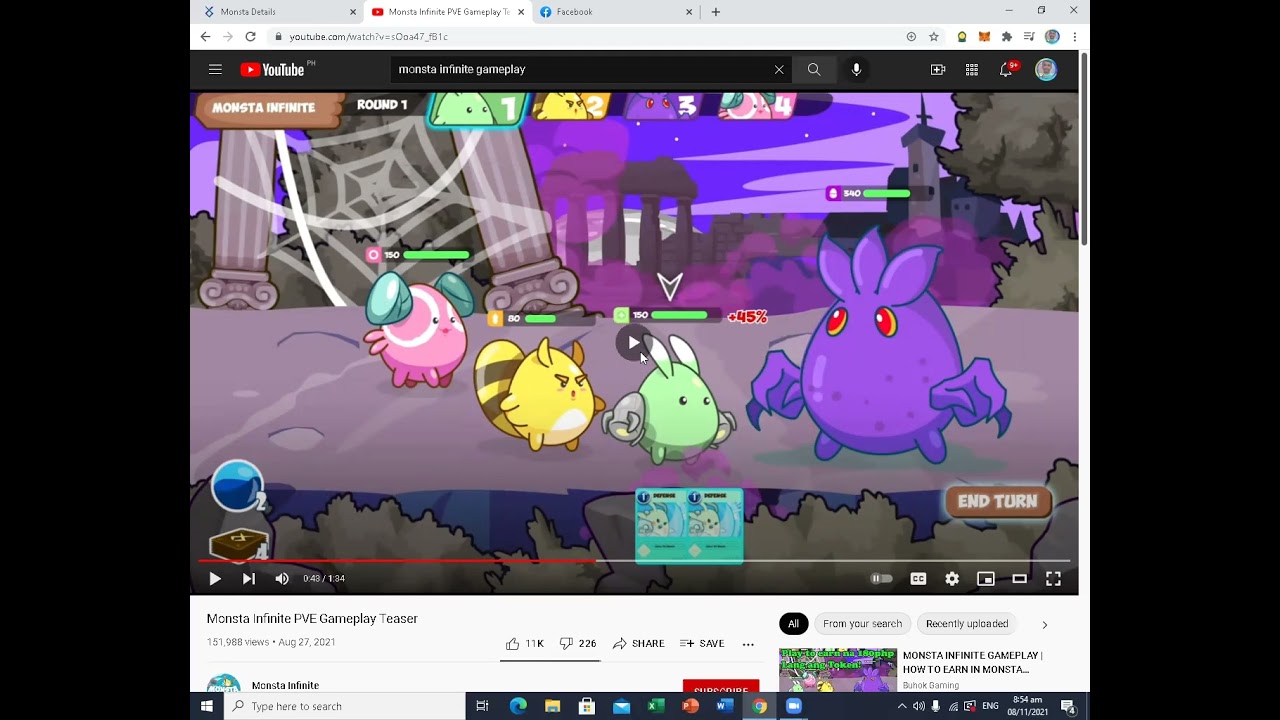
Task: Click the large center play button
Action: click(x=633, y=343)
